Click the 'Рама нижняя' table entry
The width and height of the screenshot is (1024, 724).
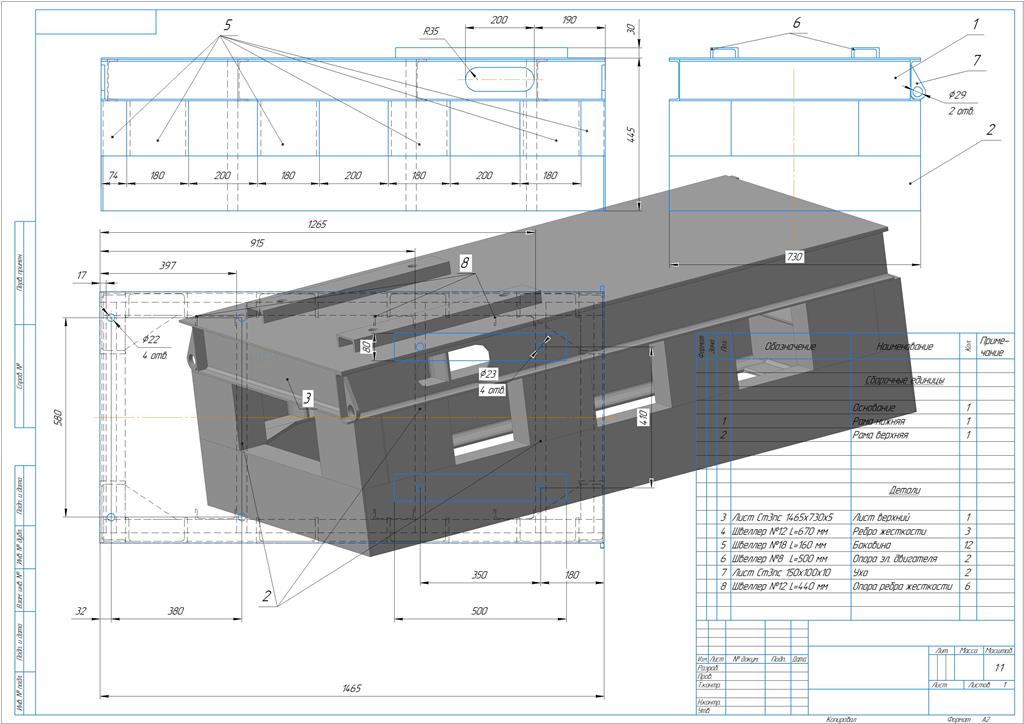pyautogui.click(x=878, y=421)
